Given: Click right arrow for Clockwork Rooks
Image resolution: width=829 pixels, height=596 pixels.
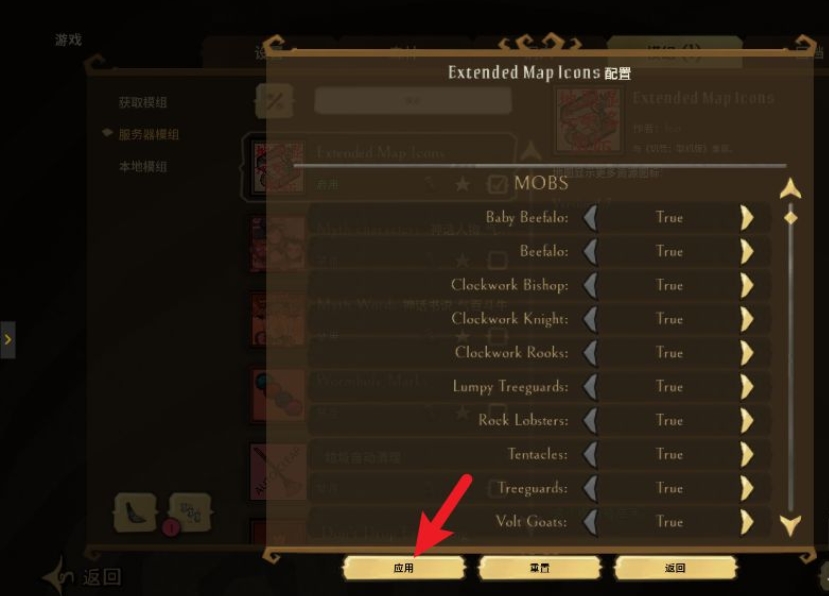Looking at the screenshot, I should click(747, 353).
